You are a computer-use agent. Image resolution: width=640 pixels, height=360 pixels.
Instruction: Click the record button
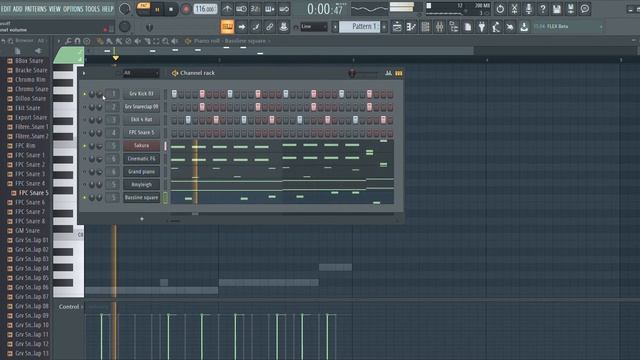186,9
